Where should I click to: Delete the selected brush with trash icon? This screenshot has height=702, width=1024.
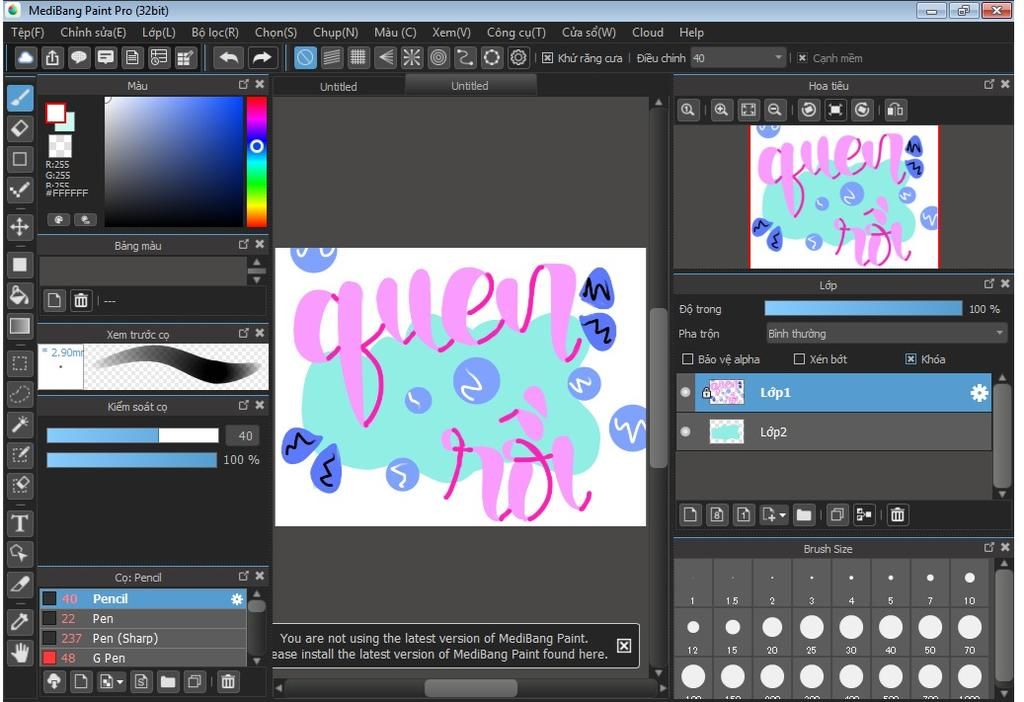227,682
